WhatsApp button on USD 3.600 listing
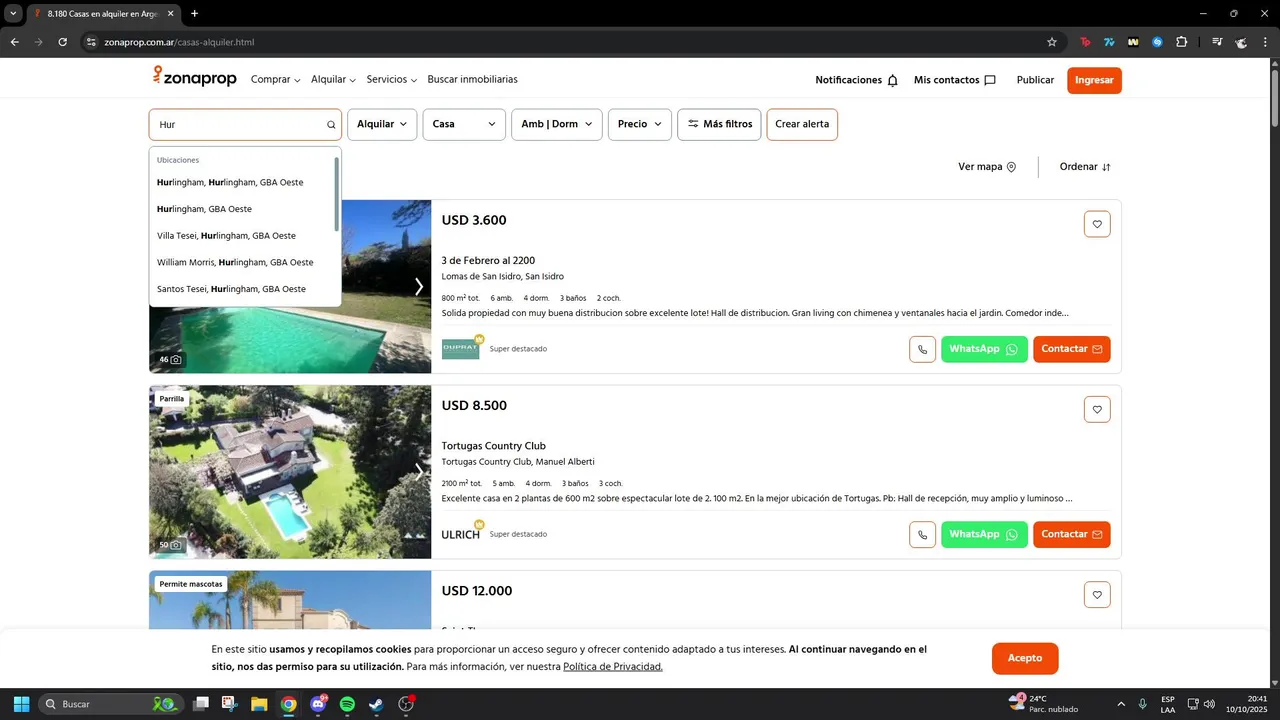Screen dimensions: 1280x720 click(984, 349)
